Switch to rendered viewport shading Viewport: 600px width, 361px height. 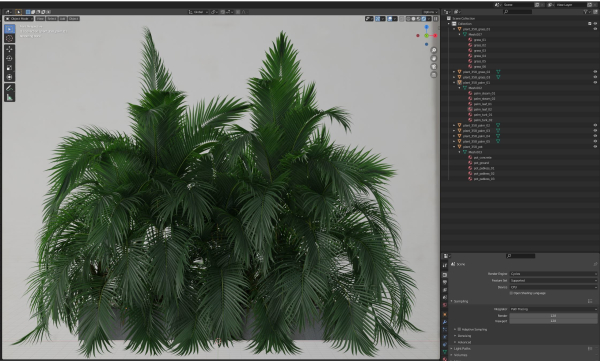[x=423, y=18]
